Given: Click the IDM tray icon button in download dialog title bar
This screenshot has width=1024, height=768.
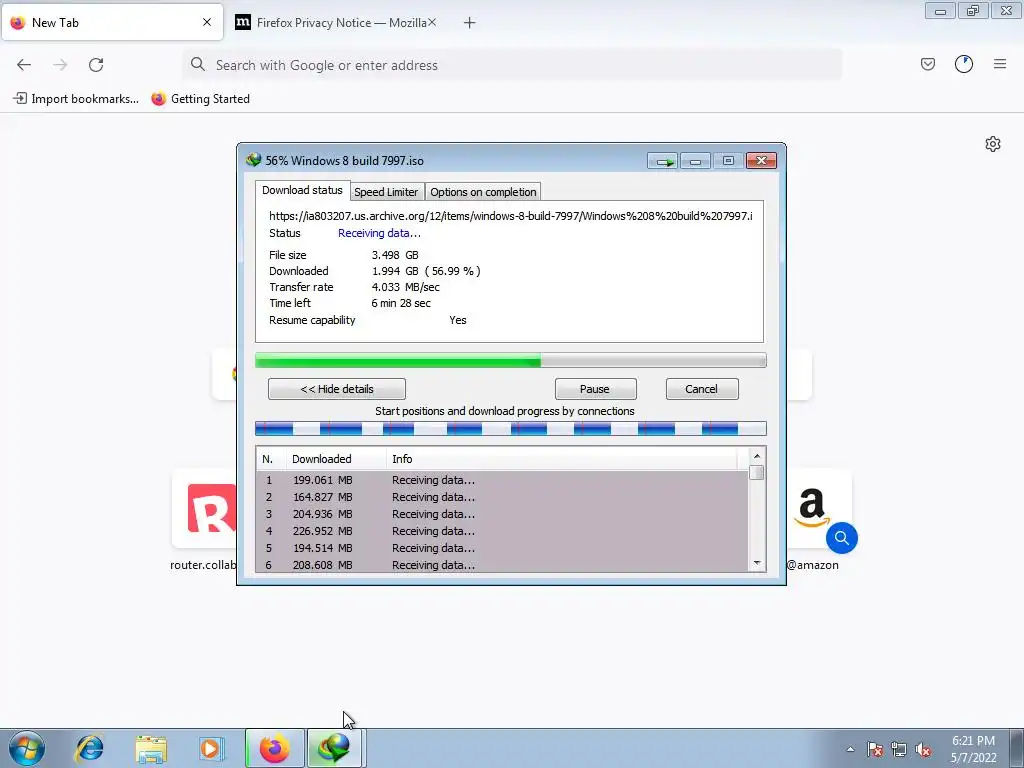Looking at the screenshot, I should tap(663, 161).
